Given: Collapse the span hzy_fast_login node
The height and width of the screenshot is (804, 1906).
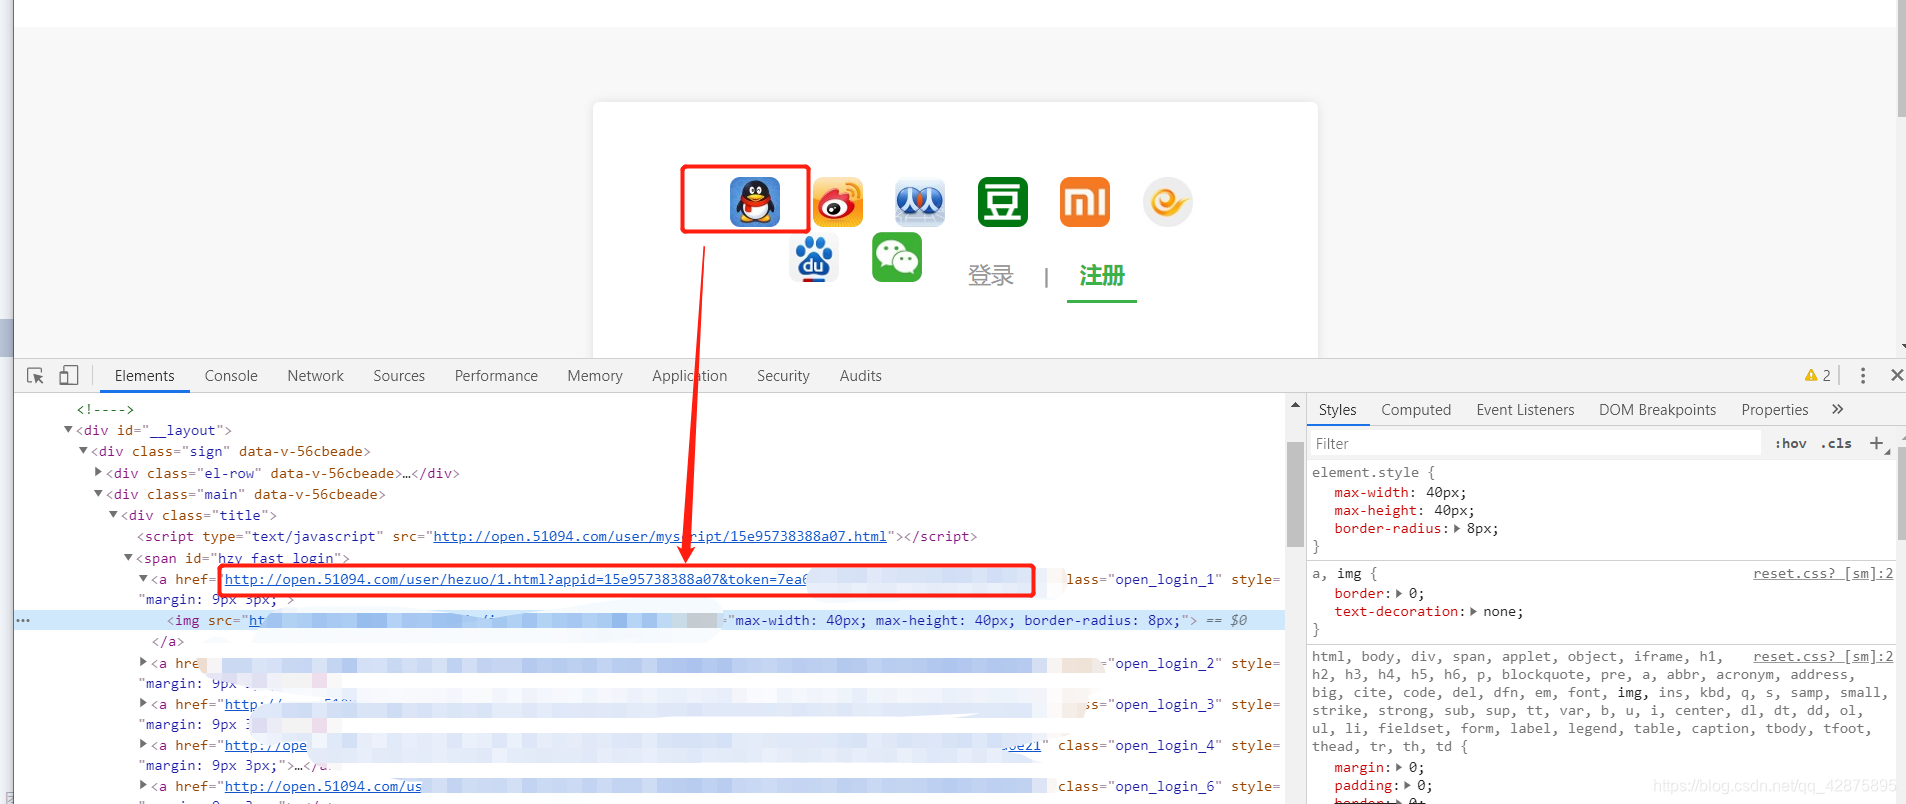Looking at the screenshot, I should [x=128, y=558].
